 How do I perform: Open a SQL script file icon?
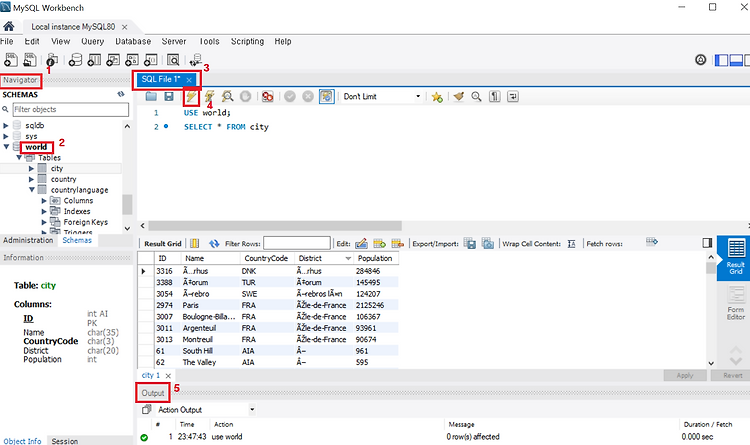pyautogui.click(x=30, y=60)
